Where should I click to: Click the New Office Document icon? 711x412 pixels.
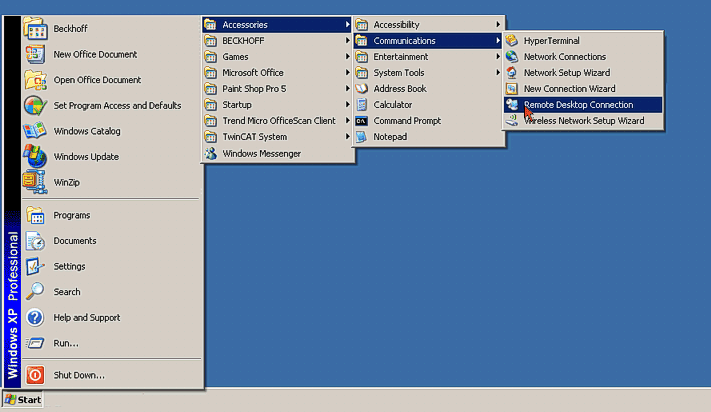35,54
